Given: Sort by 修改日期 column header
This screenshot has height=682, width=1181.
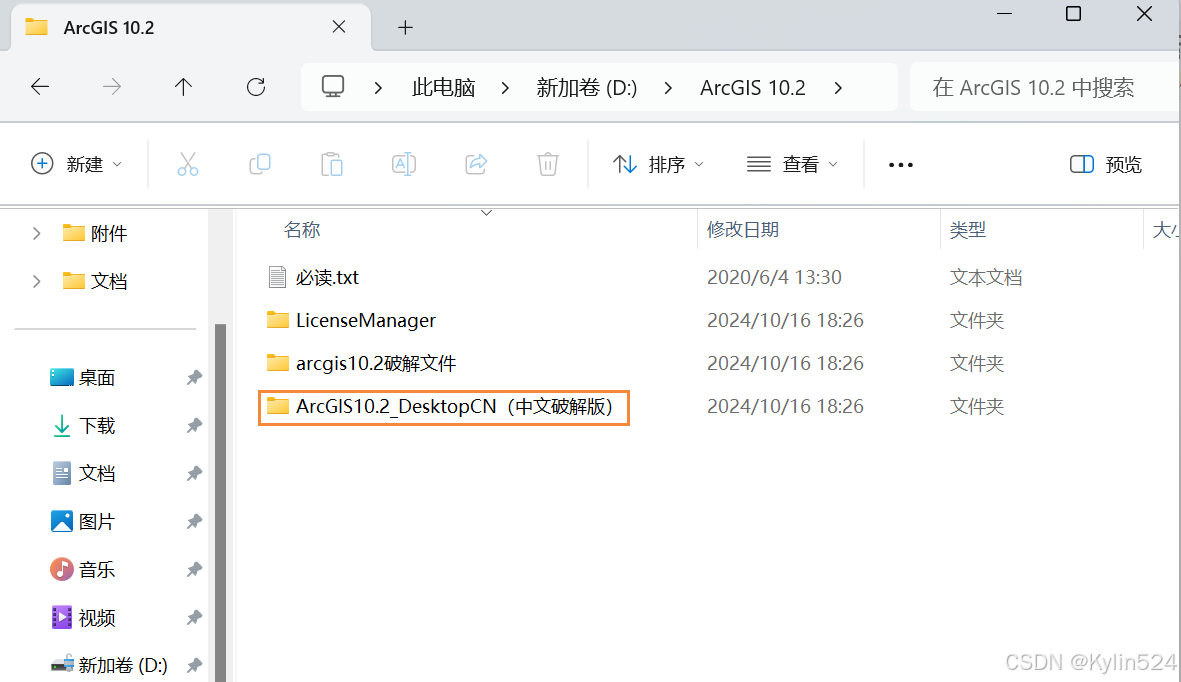Looking at the screenshot, I should tap(743, 230).
